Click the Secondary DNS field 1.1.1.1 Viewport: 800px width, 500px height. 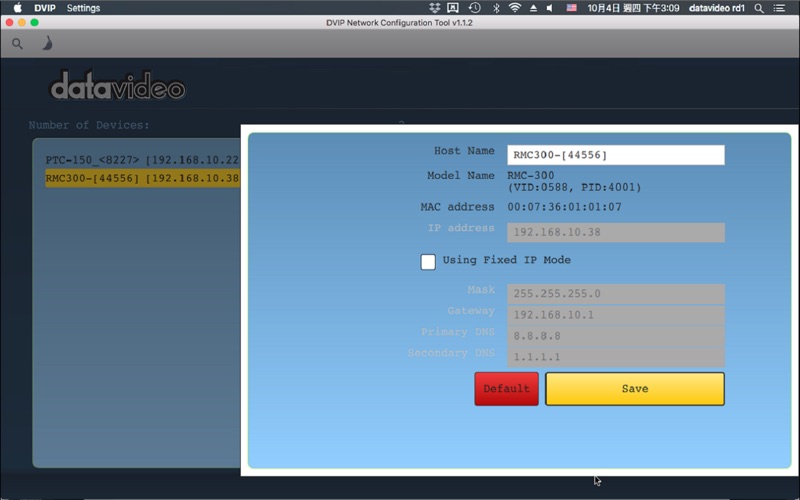pos(615,357)
